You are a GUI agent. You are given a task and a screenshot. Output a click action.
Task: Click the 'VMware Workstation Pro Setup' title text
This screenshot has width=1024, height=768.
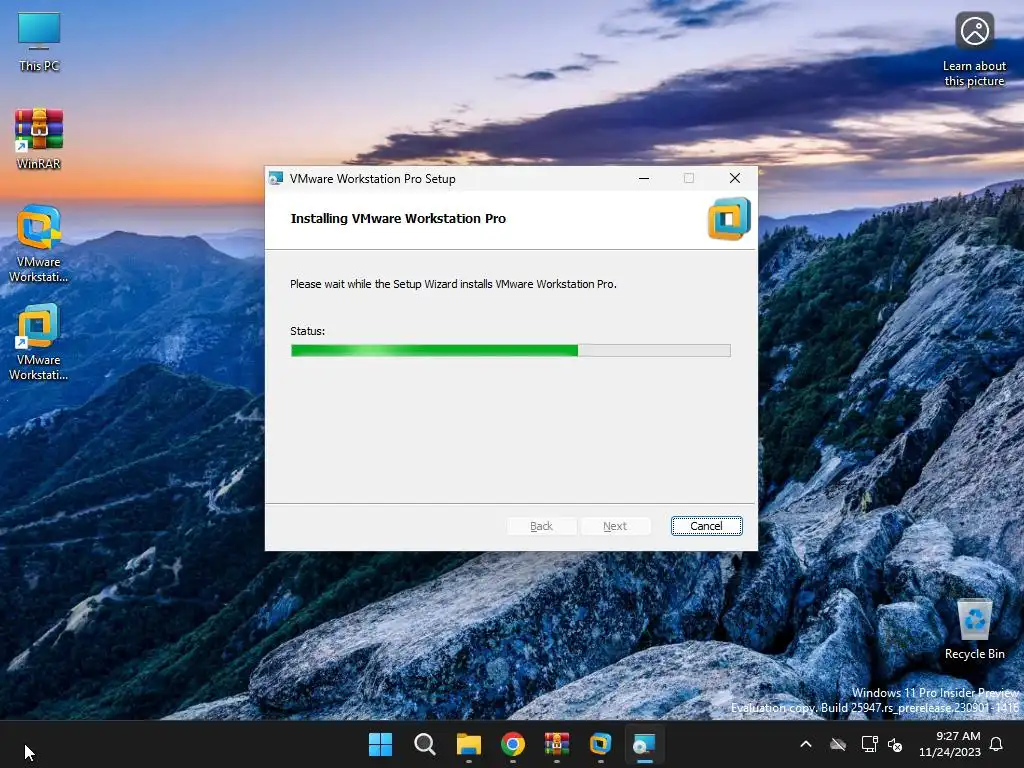click(x=373, y=179)
